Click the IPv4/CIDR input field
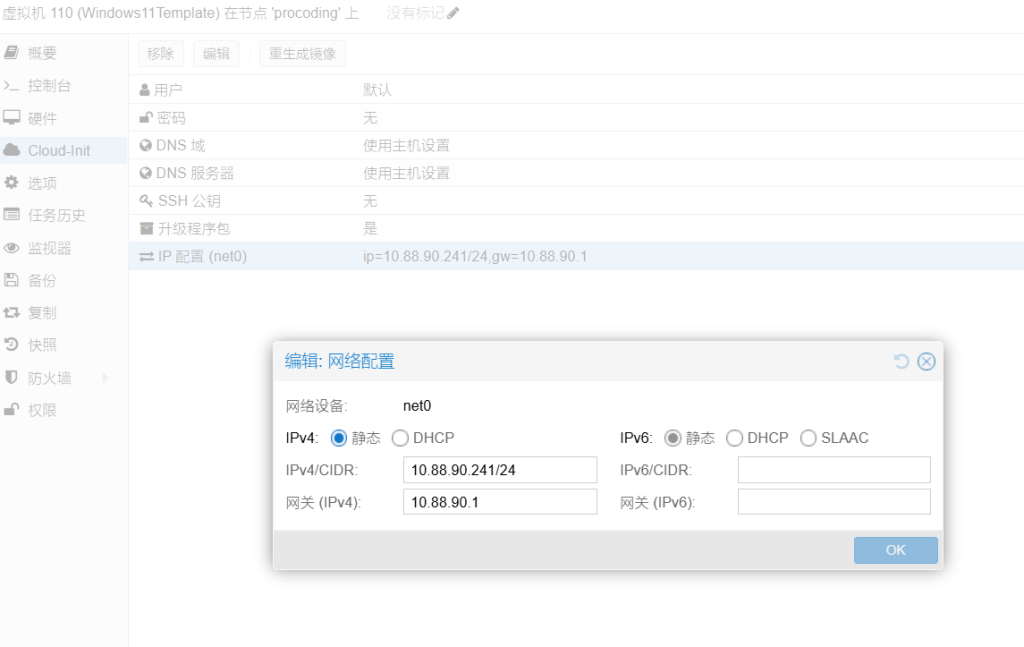This screenshot has width=1024, height=647. [x=500, y=470]
